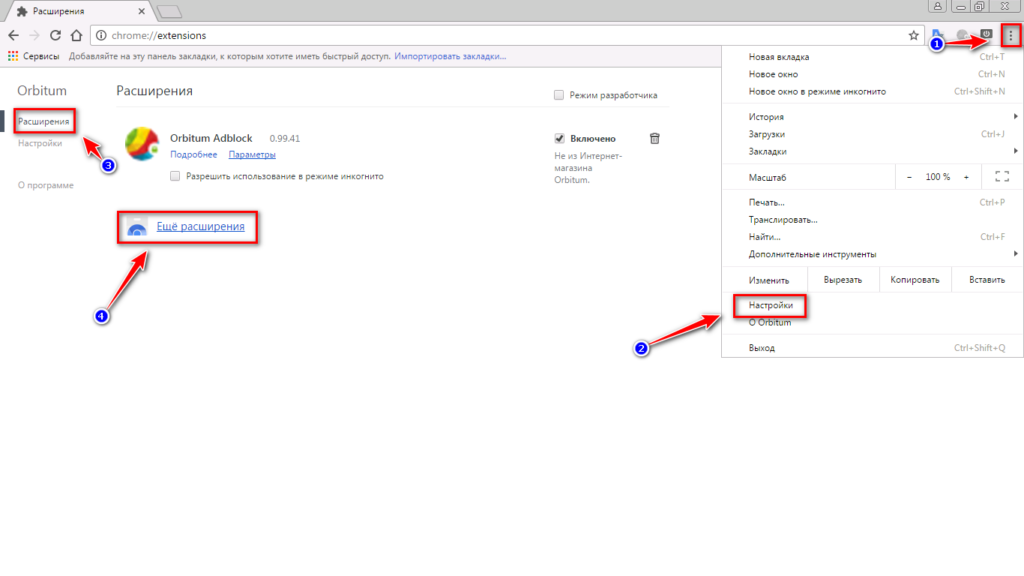Image resolution: width=1024 pixels, height=576 pixels.
Task: Delete Orbitum Adblock via trash icon
Action: click(654, 138)
